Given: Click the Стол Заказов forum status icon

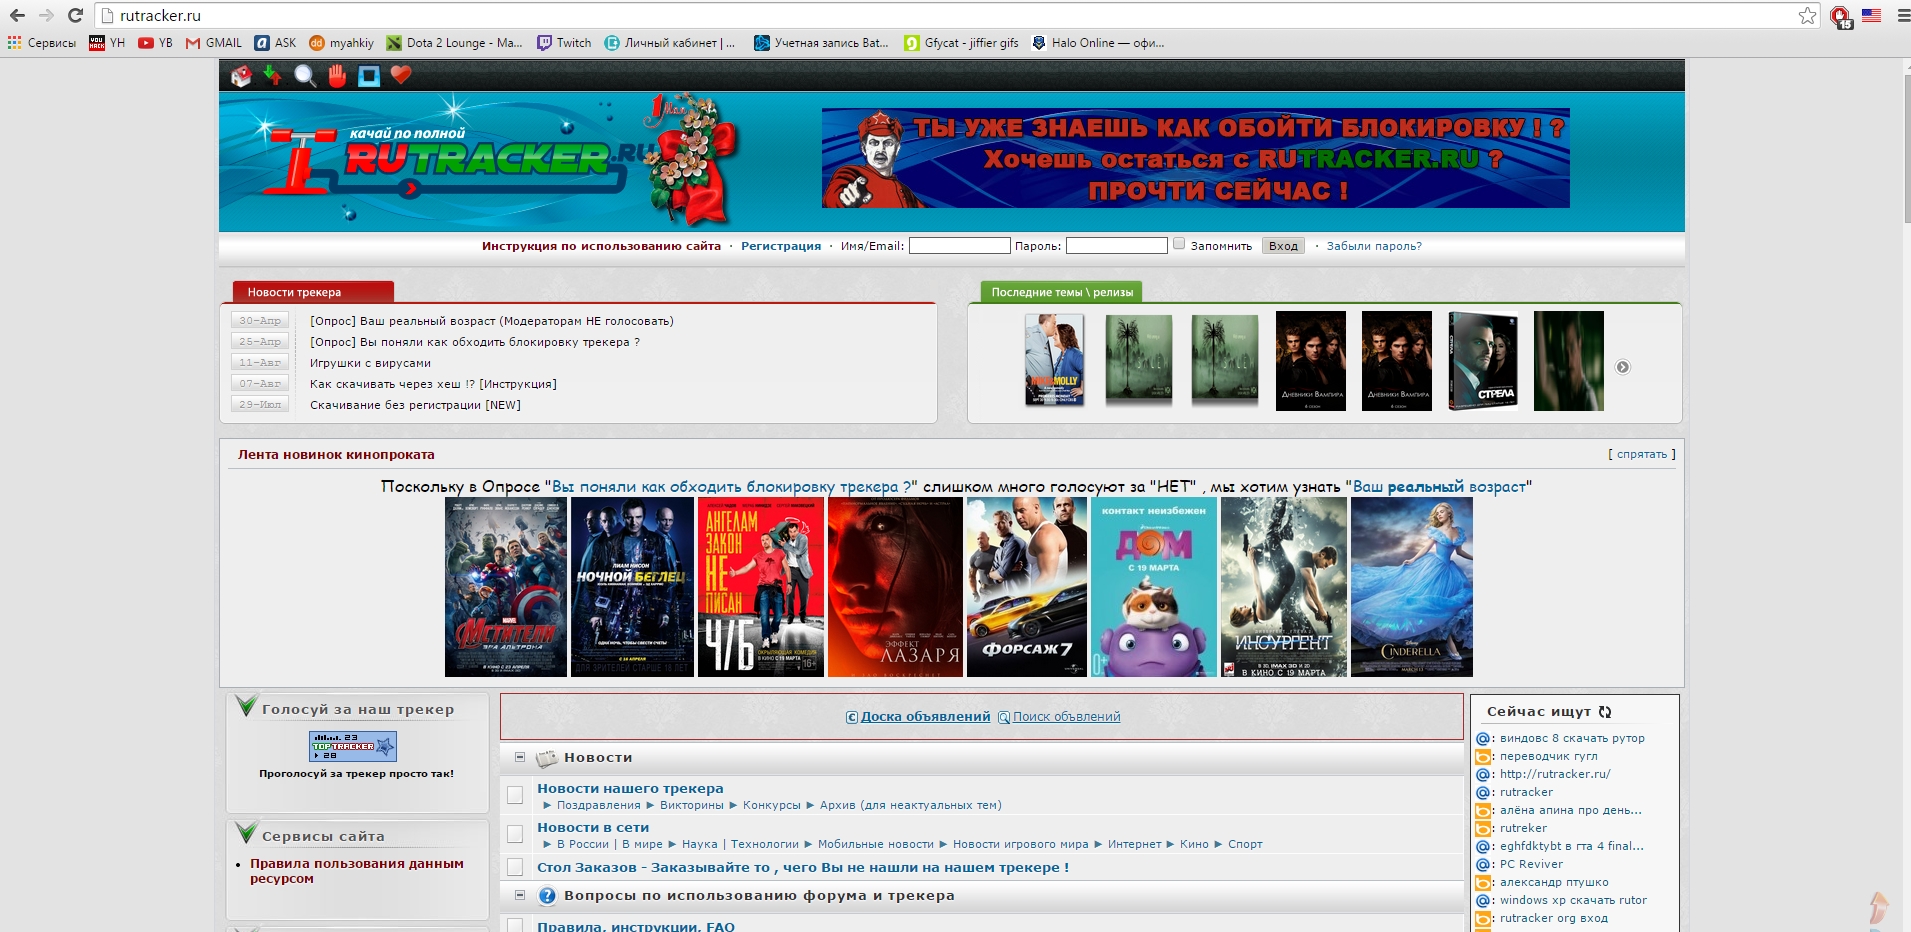Looking at the screenshot, I should coord(515,867).
